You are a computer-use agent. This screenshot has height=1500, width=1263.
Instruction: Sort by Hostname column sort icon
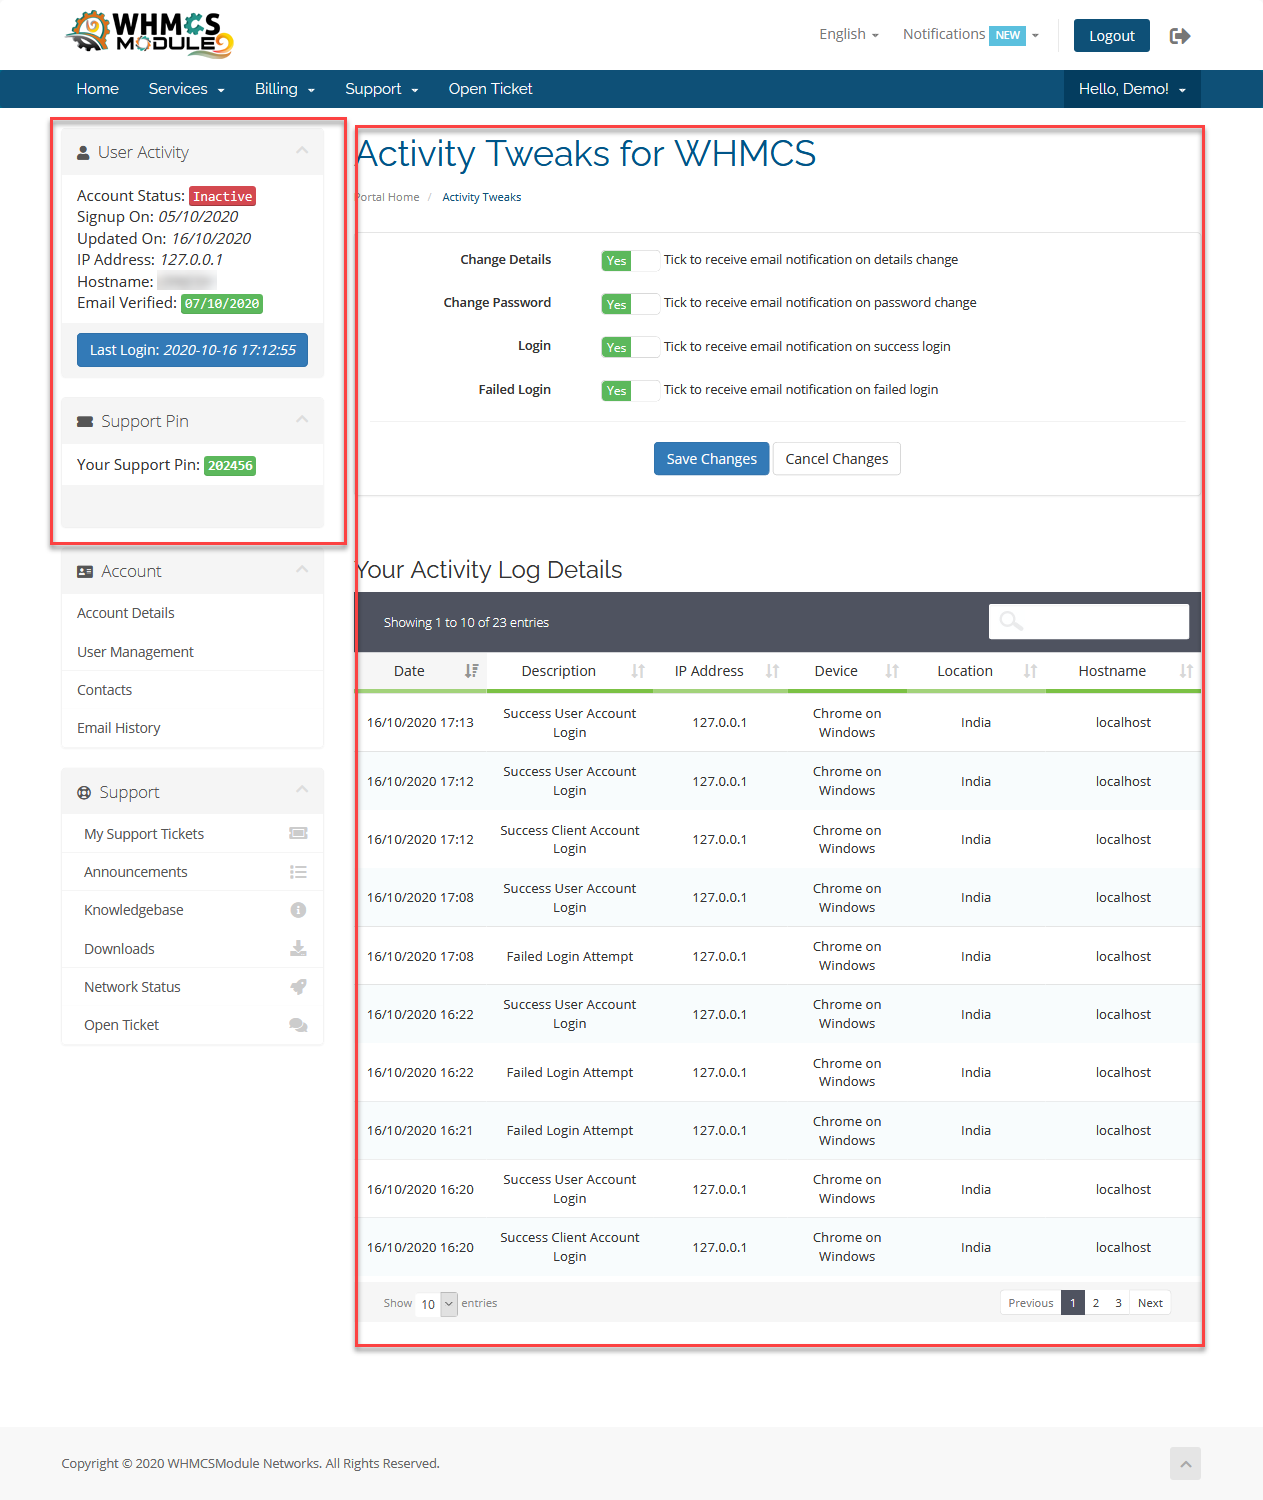tap(1186, 671)
